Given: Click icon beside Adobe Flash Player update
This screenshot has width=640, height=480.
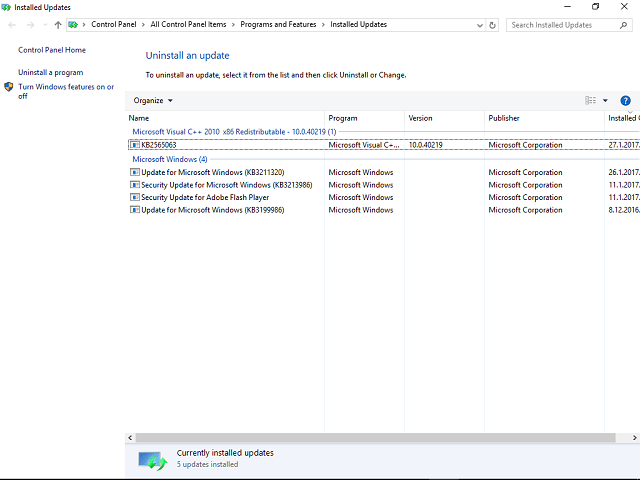Looking at the screenshot, I should click(x=134, y=197).
